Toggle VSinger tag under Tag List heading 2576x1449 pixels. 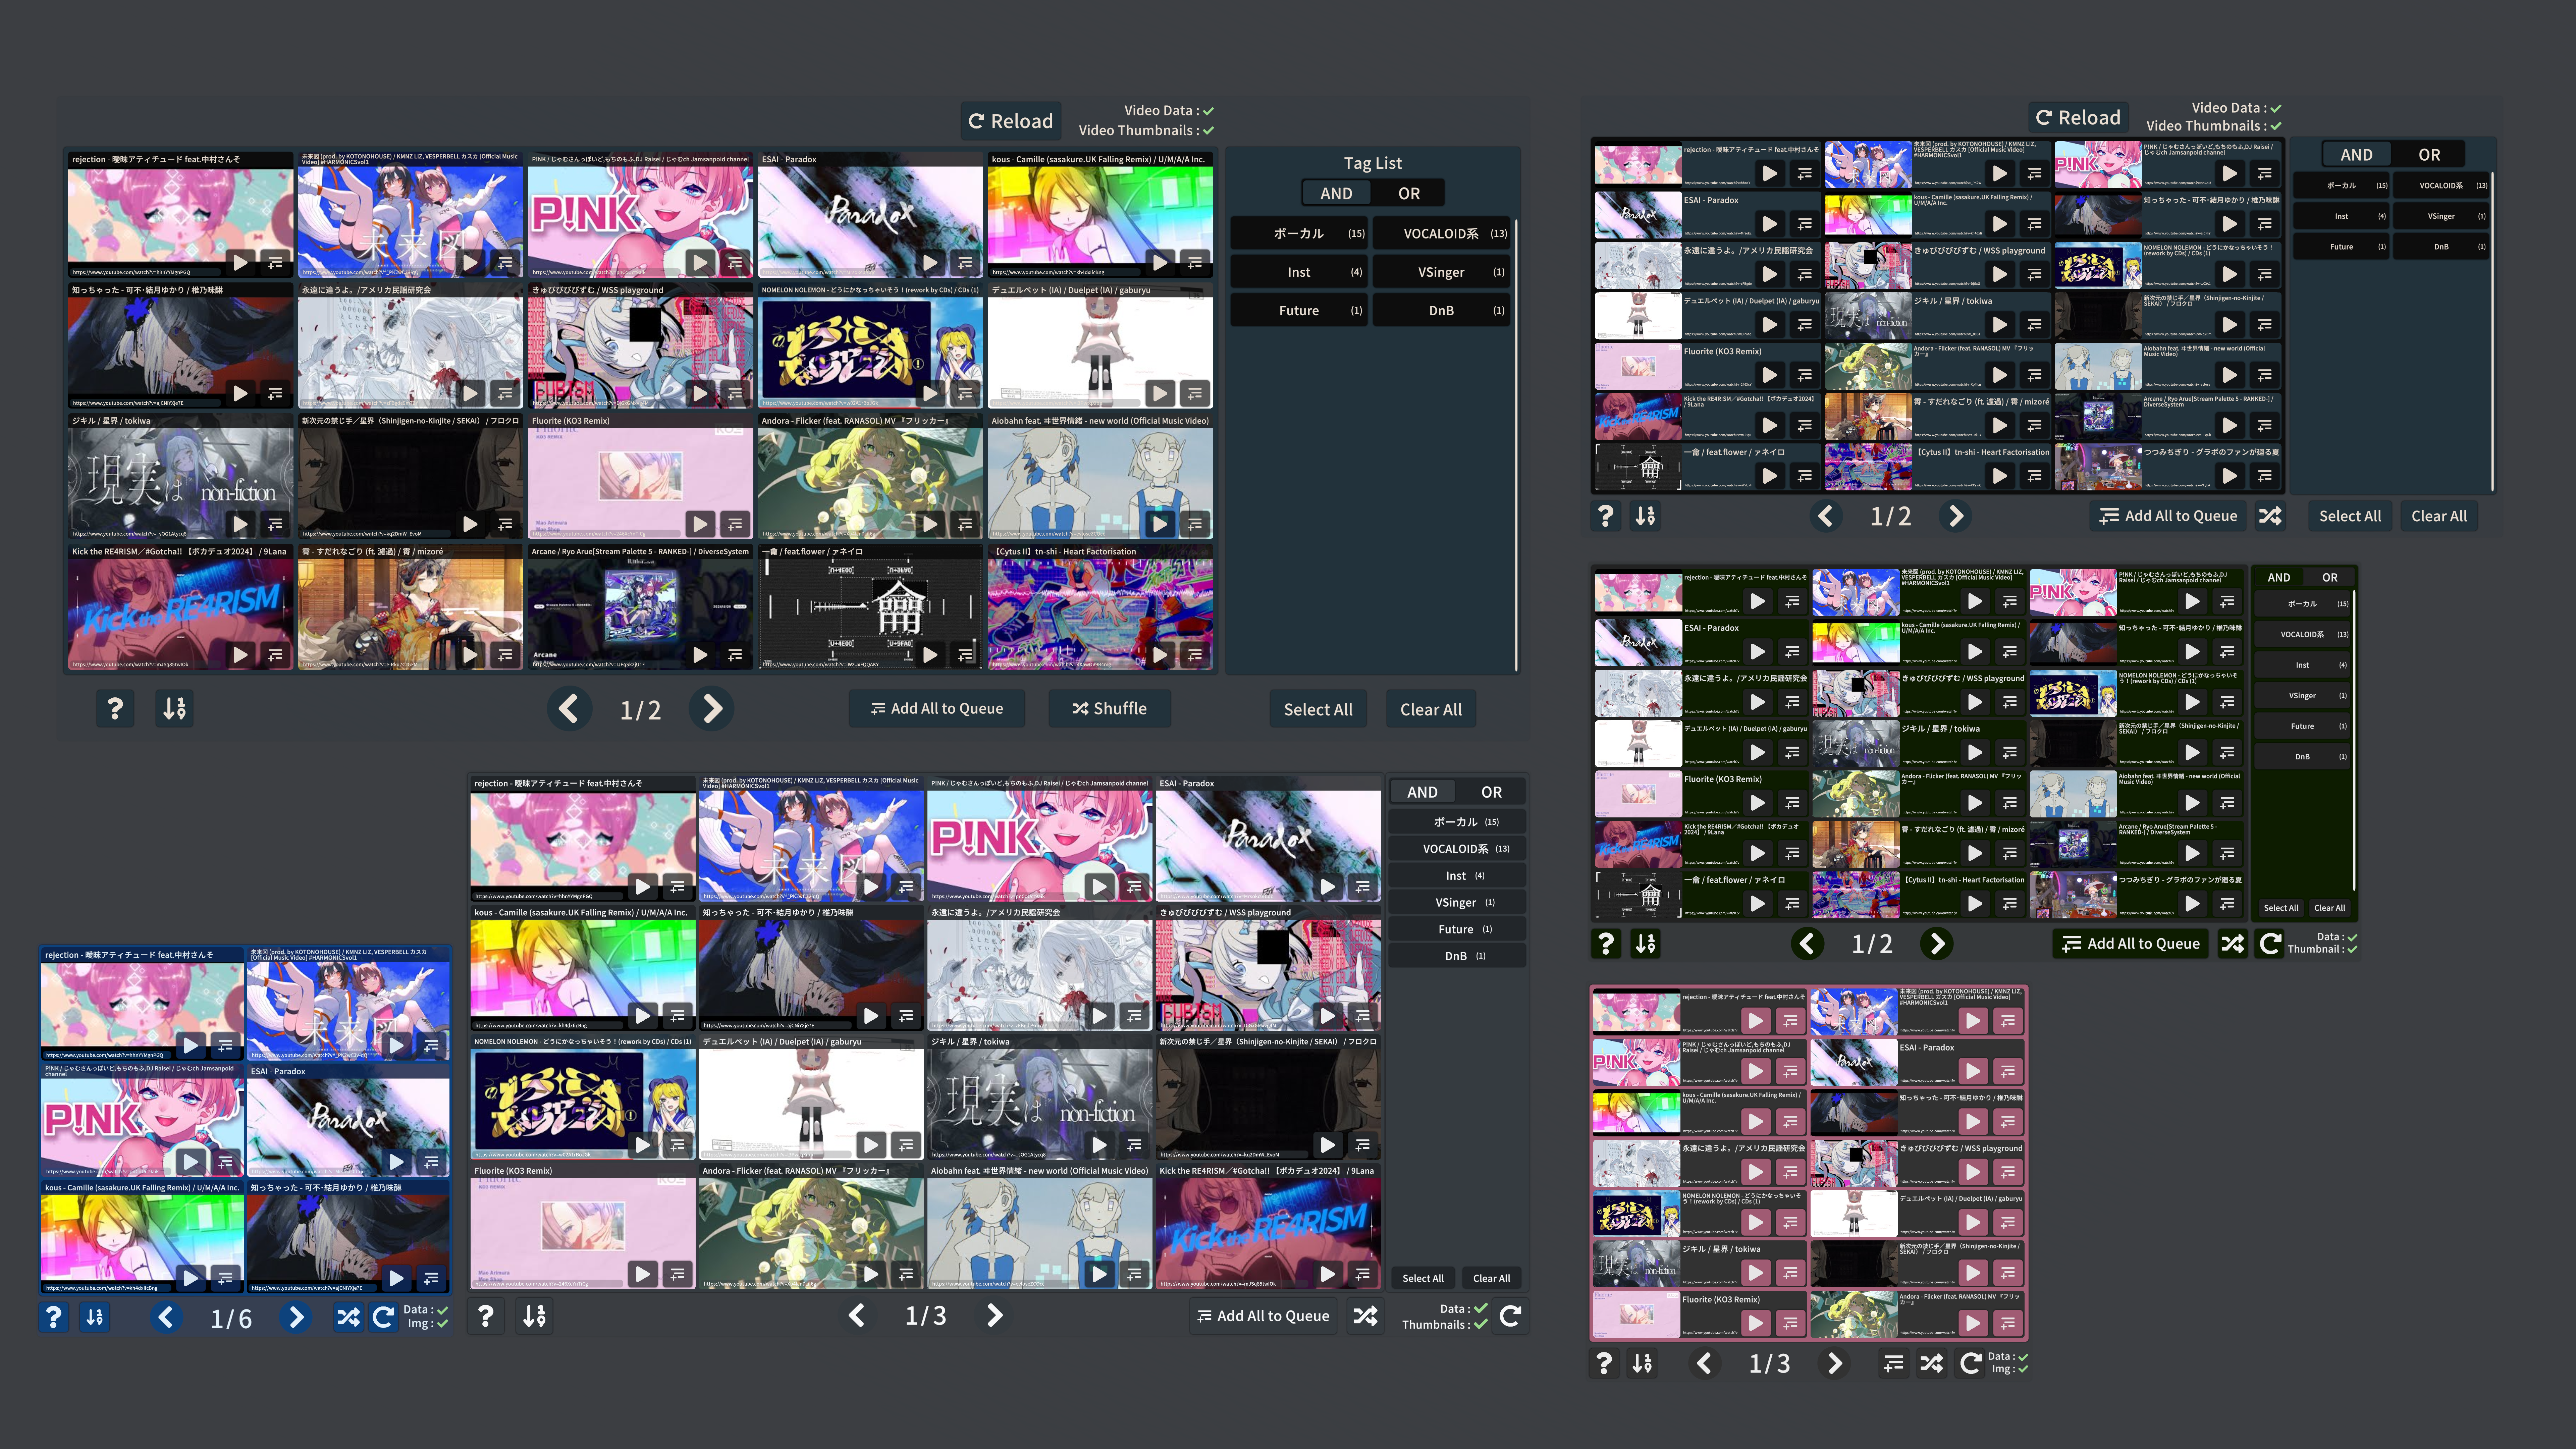pos(1441,272)
